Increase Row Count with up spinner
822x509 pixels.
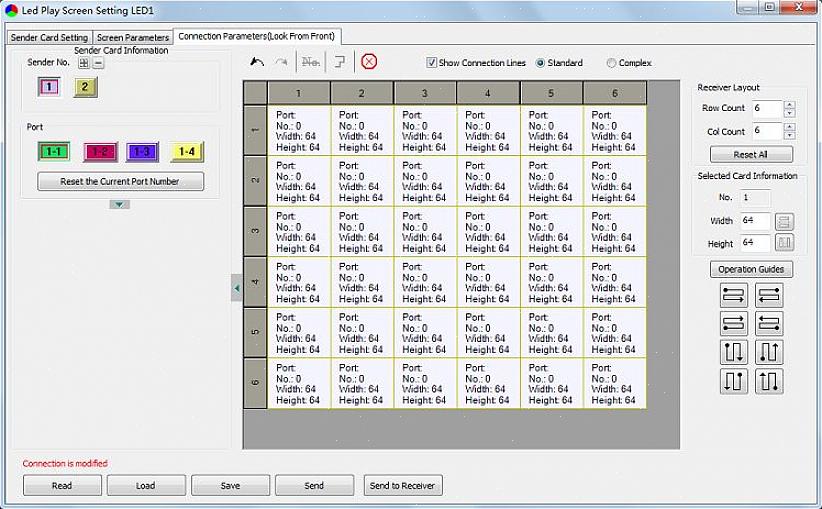pos(789,105)
